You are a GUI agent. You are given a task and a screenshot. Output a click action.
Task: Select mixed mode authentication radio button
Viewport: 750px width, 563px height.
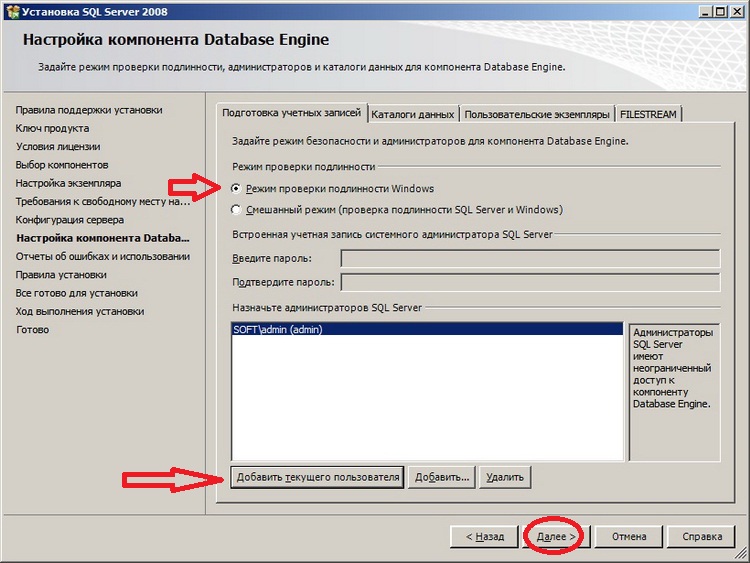(236, 210)
